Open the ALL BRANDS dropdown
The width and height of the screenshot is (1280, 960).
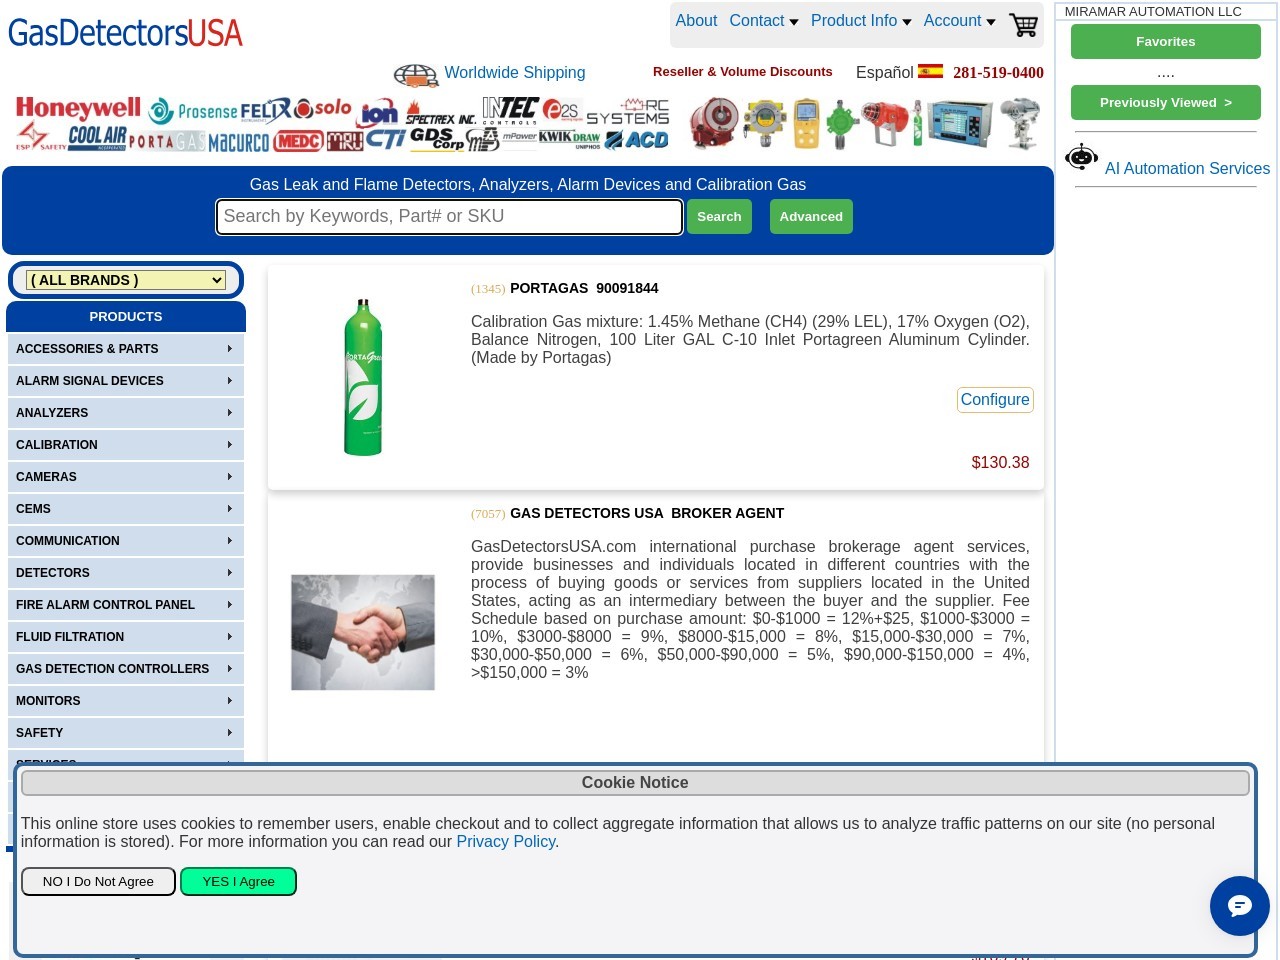click(126, 280)
